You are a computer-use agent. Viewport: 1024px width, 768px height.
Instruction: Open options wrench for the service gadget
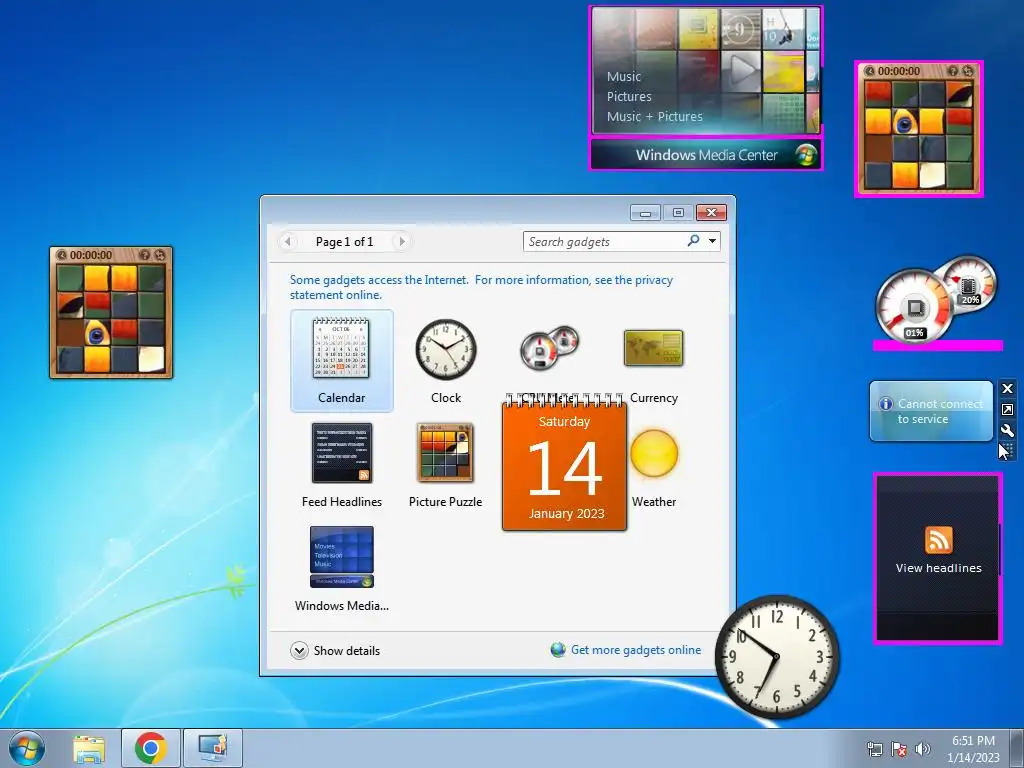click(1007, 430)
